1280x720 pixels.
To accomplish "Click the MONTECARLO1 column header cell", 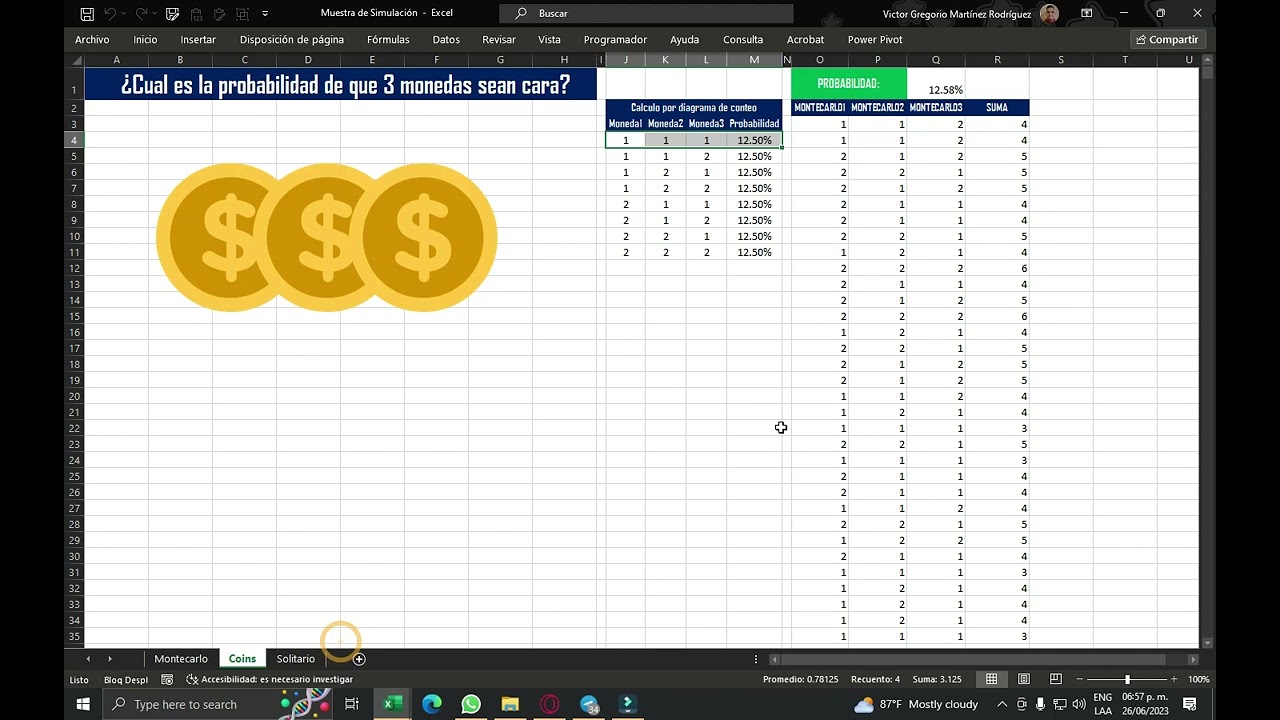I will coord(820,108).
